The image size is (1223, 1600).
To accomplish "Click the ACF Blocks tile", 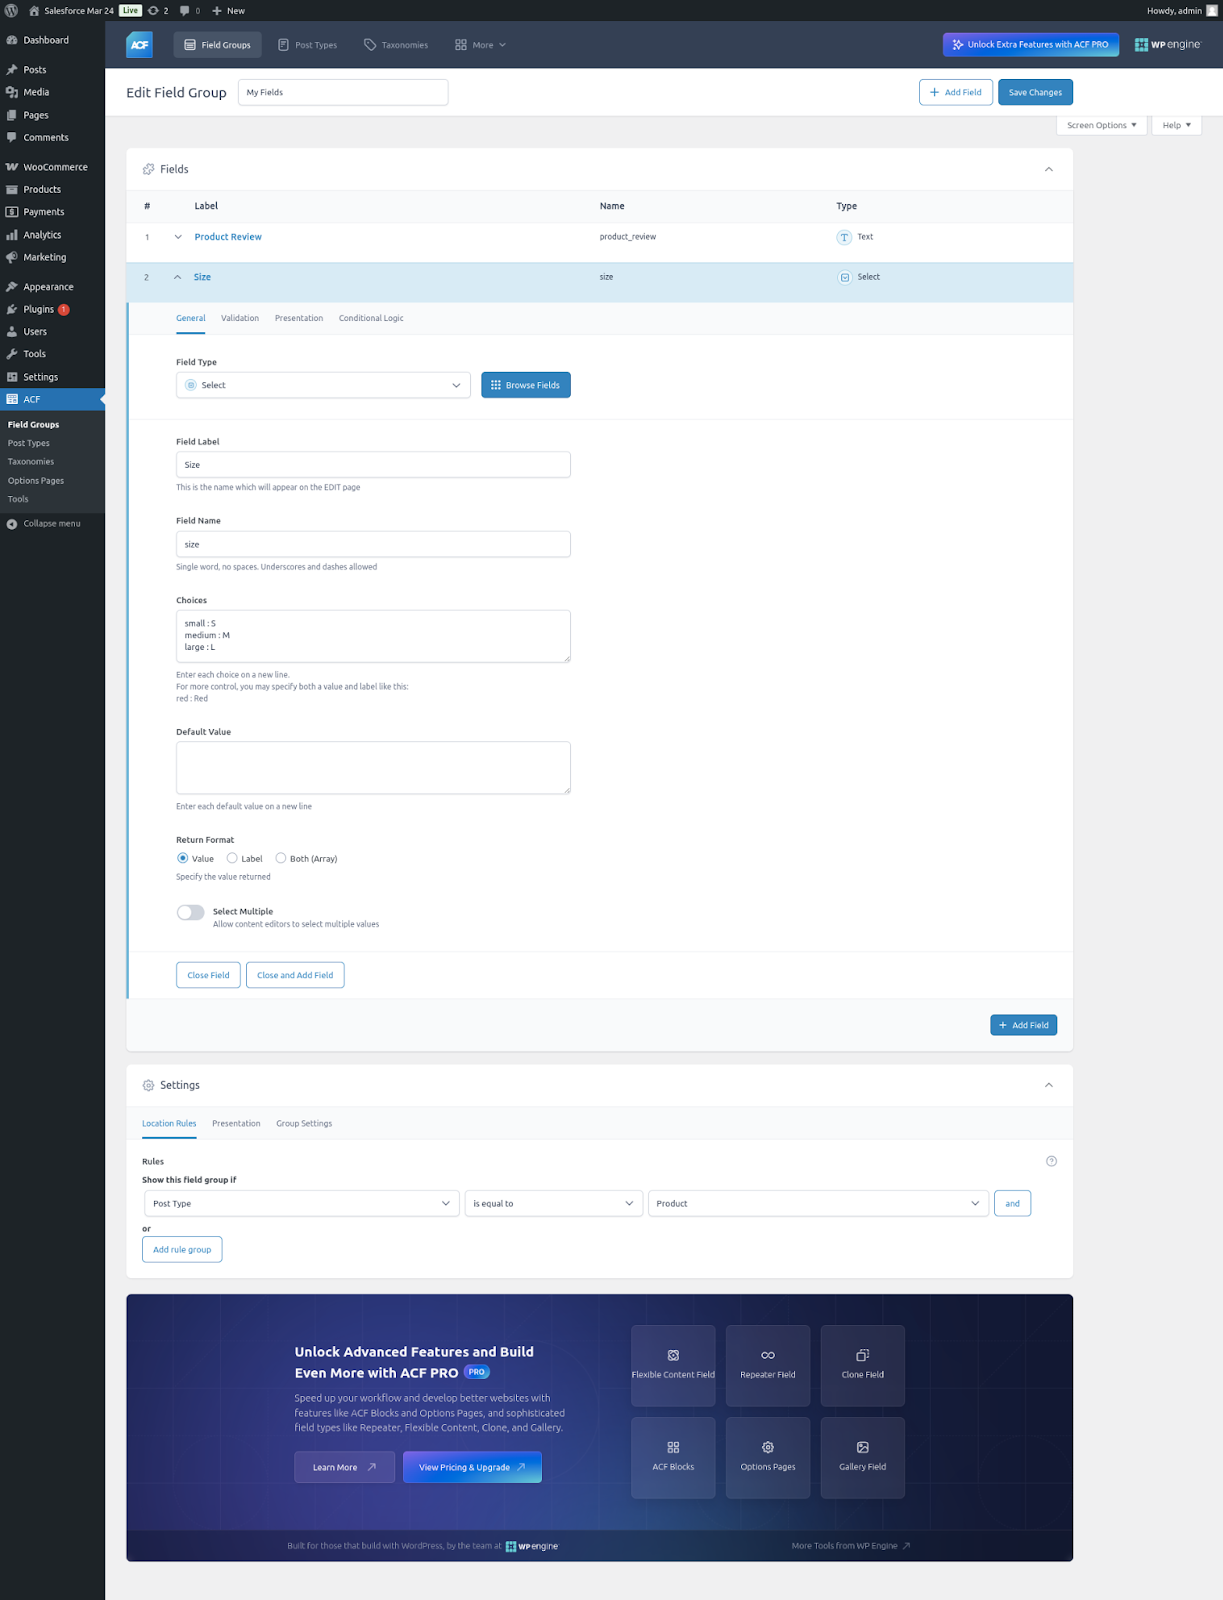I will [673, 1457].
